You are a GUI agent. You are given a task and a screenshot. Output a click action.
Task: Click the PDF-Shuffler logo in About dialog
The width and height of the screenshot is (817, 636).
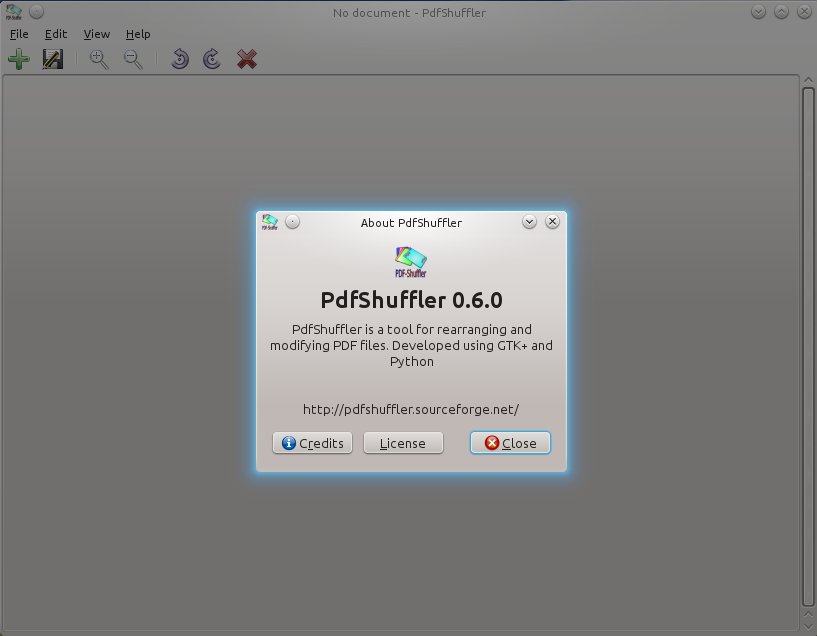click(x=411, y=262)
